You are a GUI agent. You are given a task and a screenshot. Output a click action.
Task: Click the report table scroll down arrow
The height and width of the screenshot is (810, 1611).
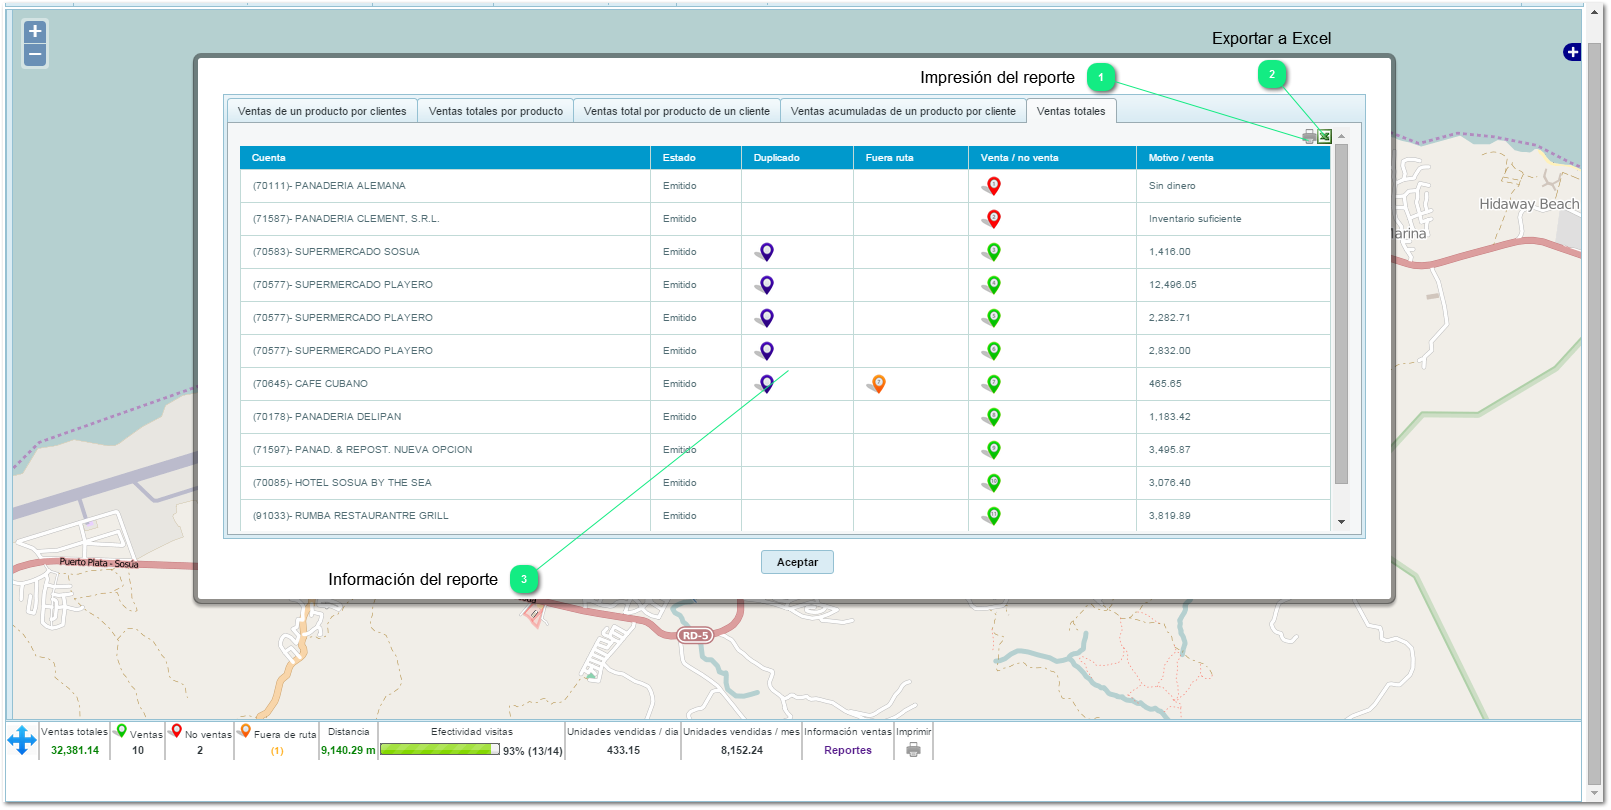(x=1342, y=522)
